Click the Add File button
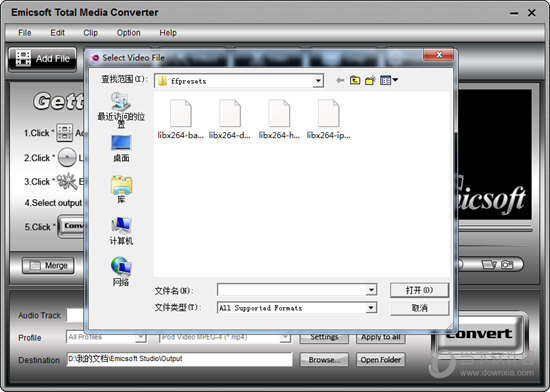 click(x=42, y=59)
